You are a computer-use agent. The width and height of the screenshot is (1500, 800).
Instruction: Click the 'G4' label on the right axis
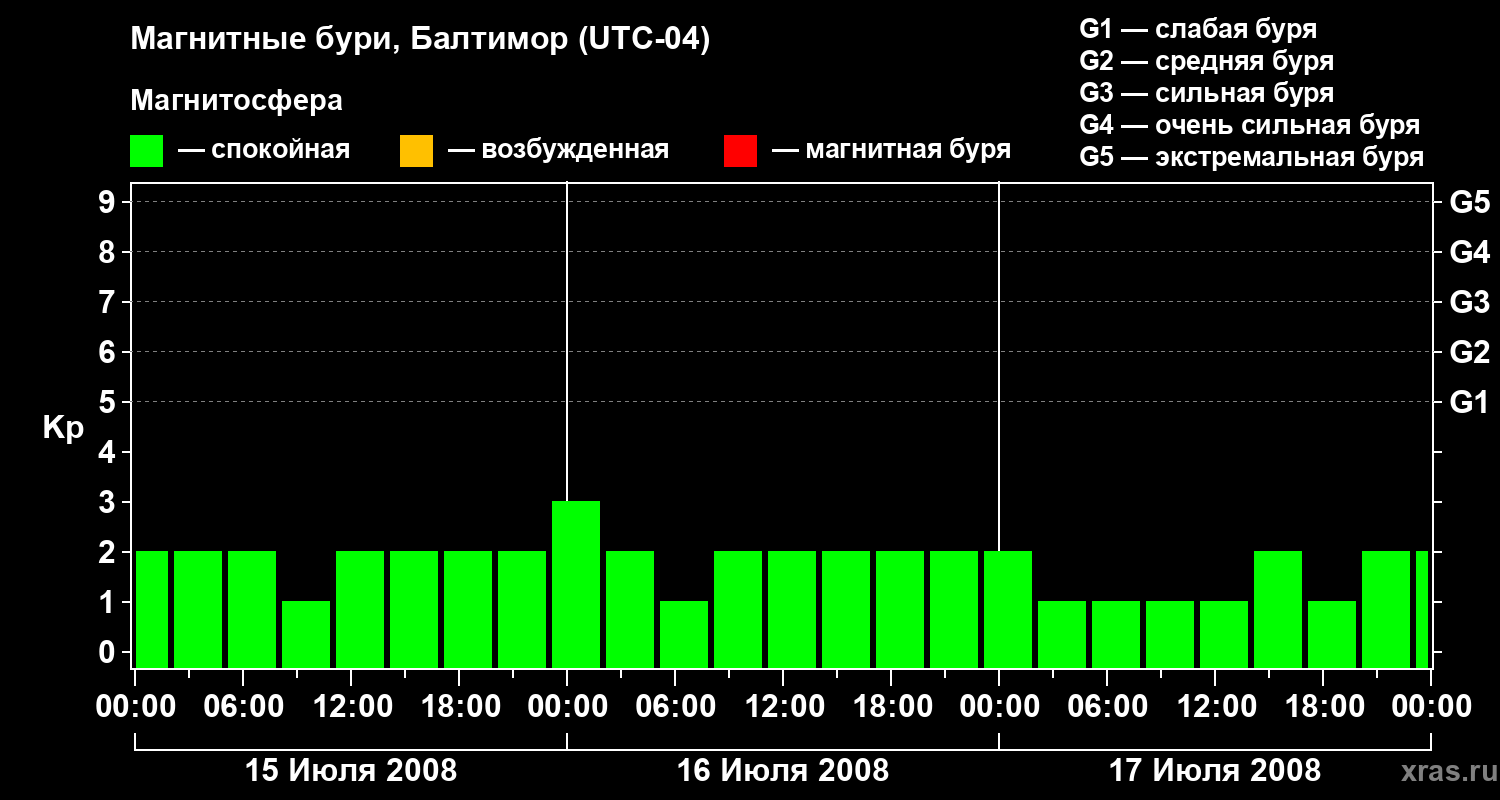pos(1469,252)
